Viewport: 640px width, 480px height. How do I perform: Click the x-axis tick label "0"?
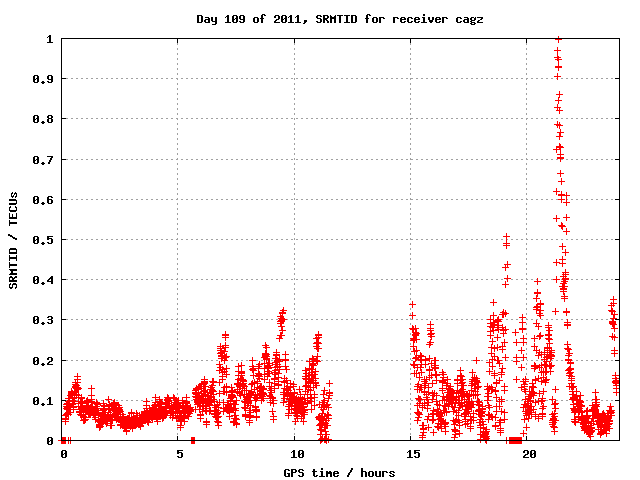(x=63, y=454)
